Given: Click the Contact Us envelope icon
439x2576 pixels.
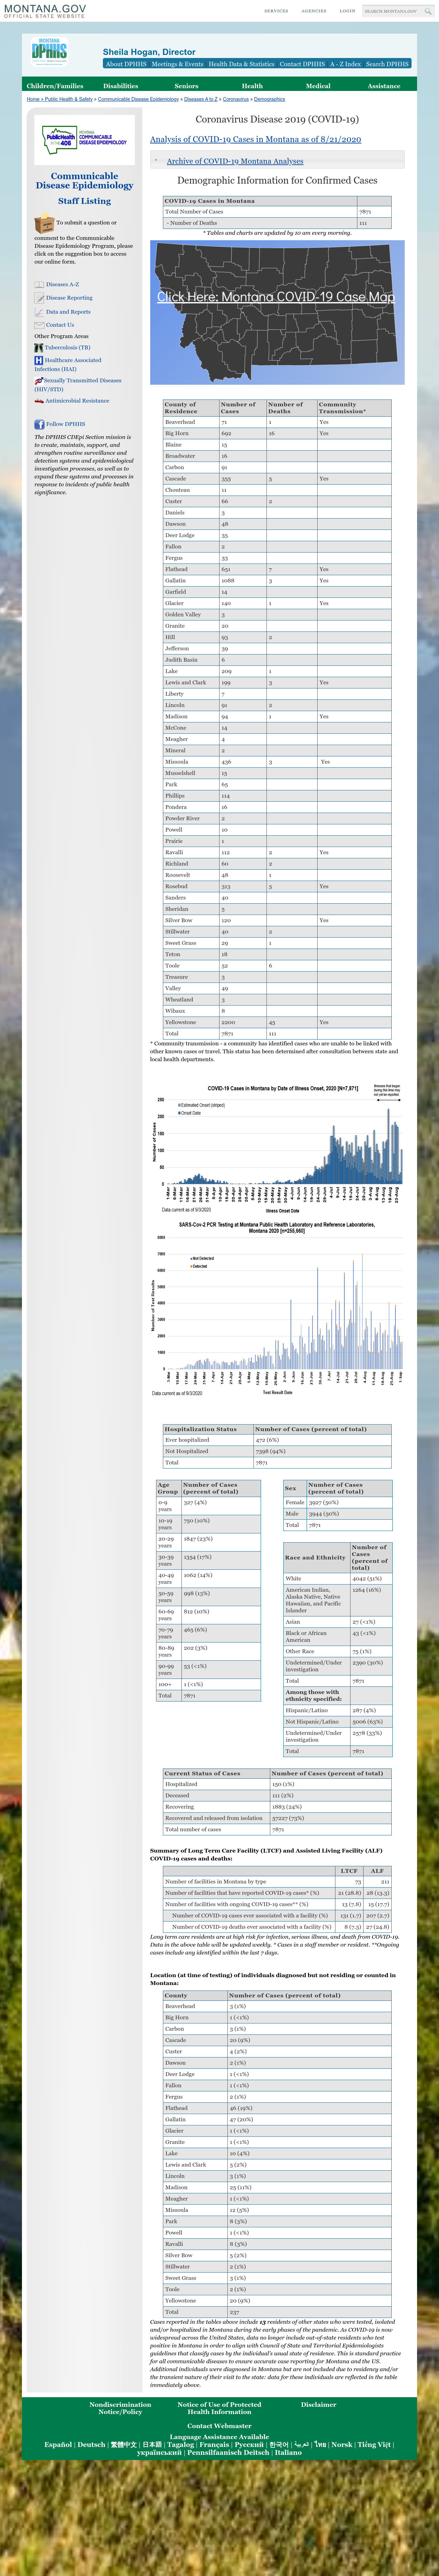Looking at the screenshot, I should point(39,325).
